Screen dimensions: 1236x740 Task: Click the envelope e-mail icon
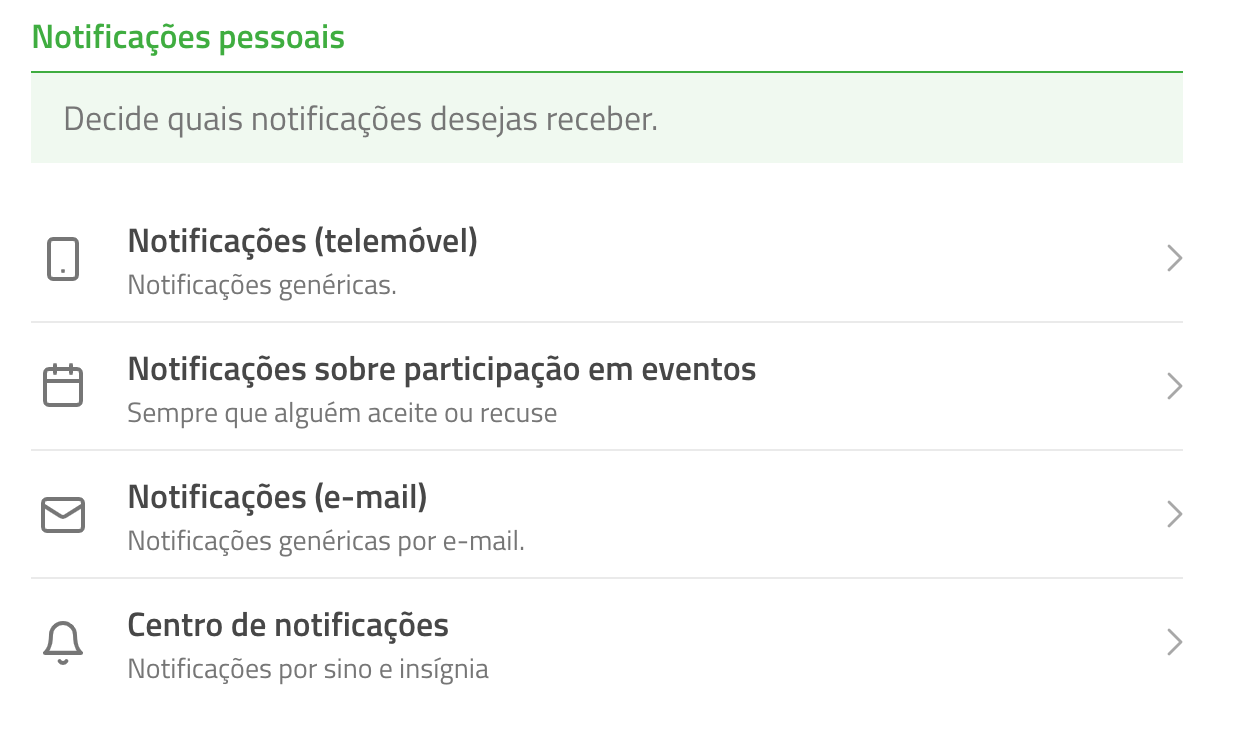(63, 514)
